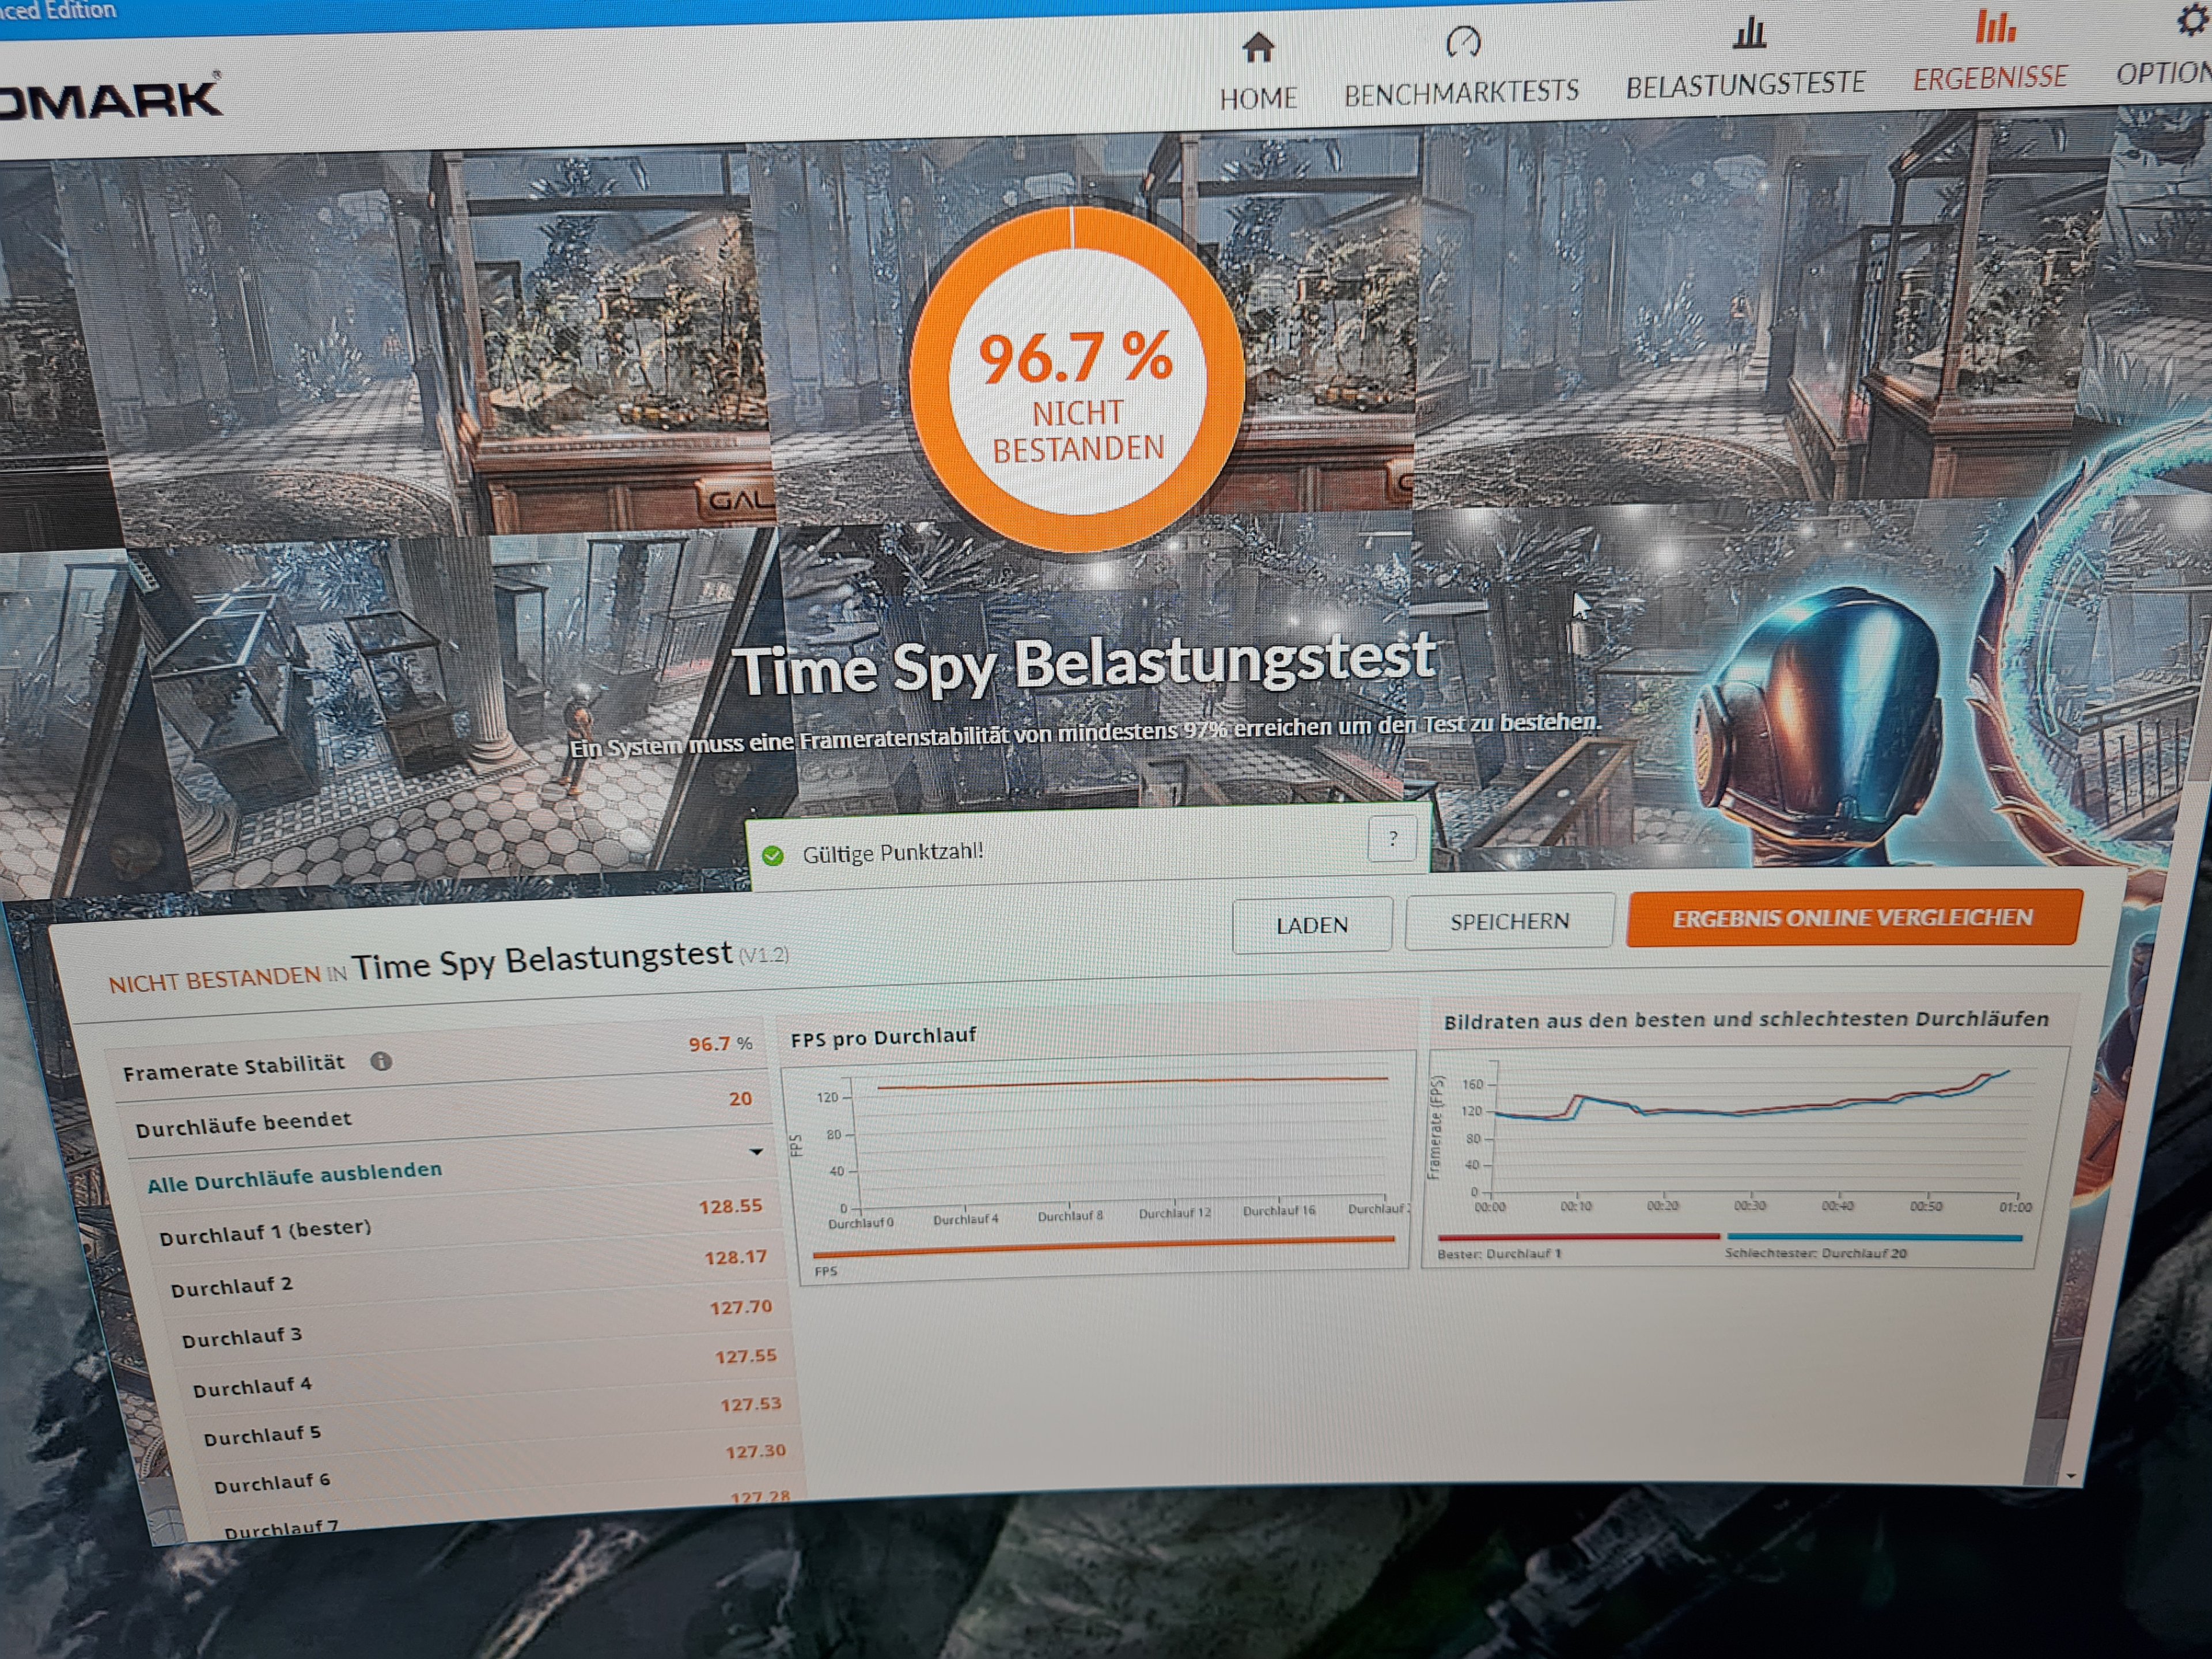The width and height of the screenshot is (2212, 1659).
Task: Switch to the BENCHMARKTESTS tab
Action: (x=1461, y=93)
